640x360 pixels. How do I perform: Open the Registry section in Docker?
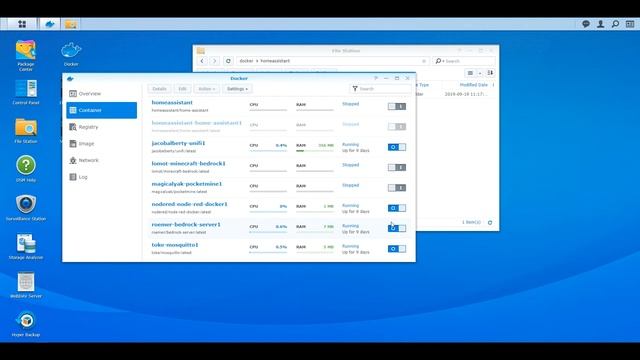coord(102,127)
